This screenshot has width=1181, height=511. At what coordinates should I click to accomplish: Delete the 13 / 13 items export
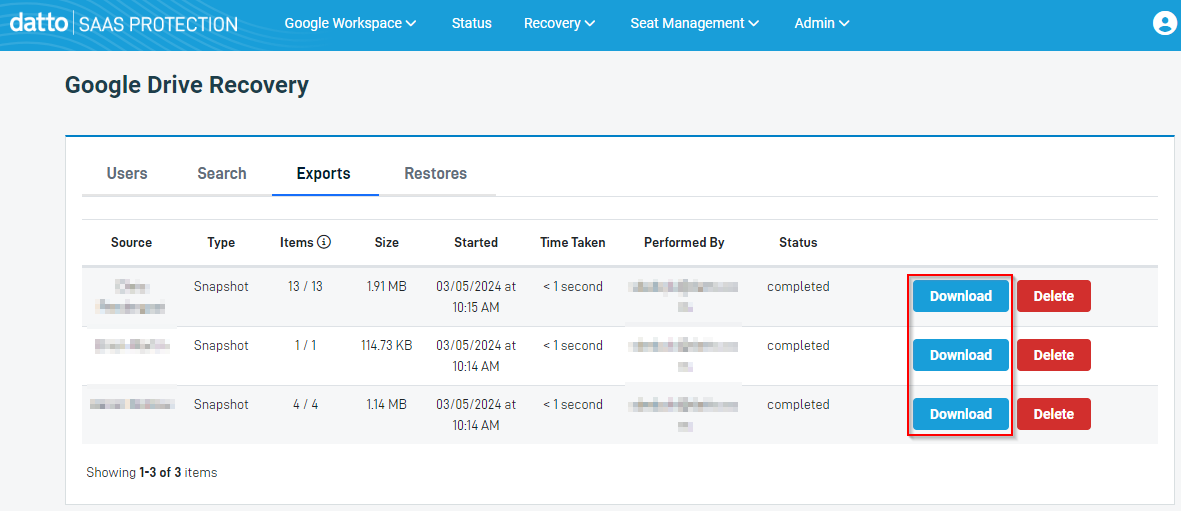[1054, 296]
